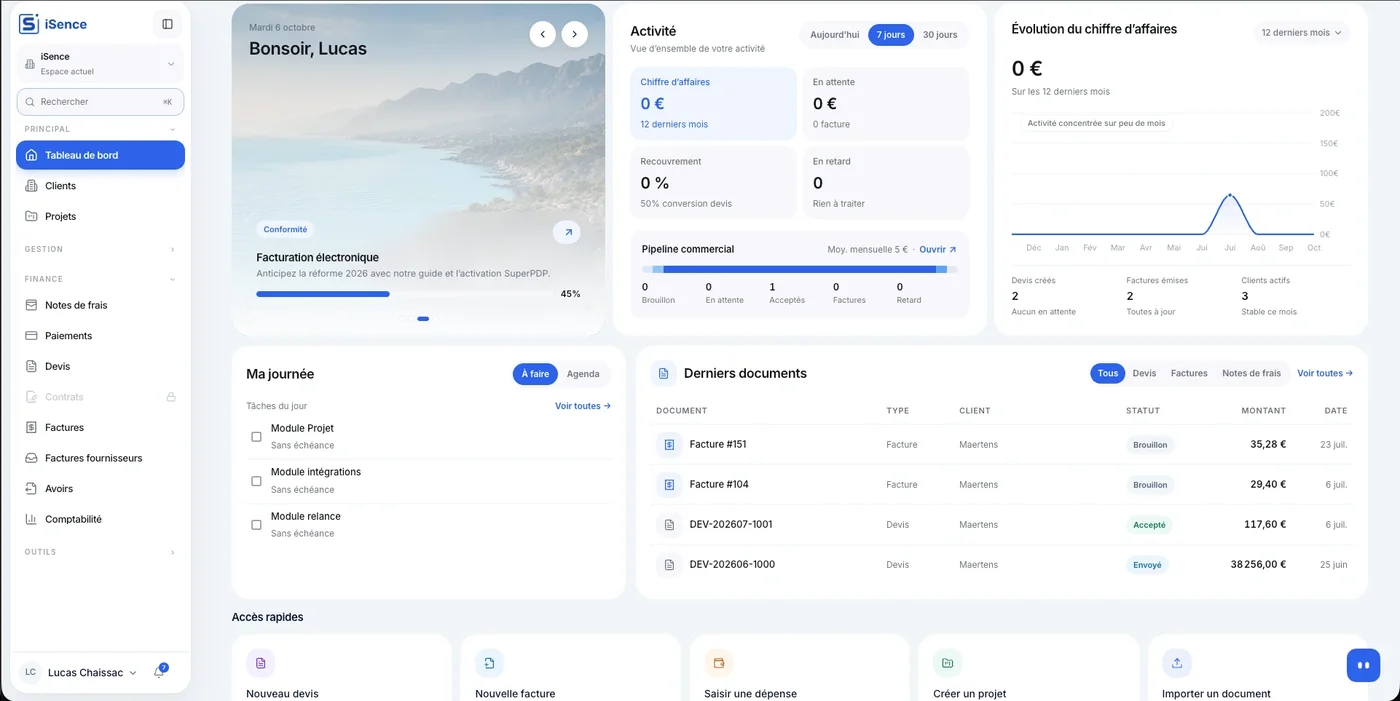
Task: Click the DEV-202607-1001 document icon
Action: [669, 524]
